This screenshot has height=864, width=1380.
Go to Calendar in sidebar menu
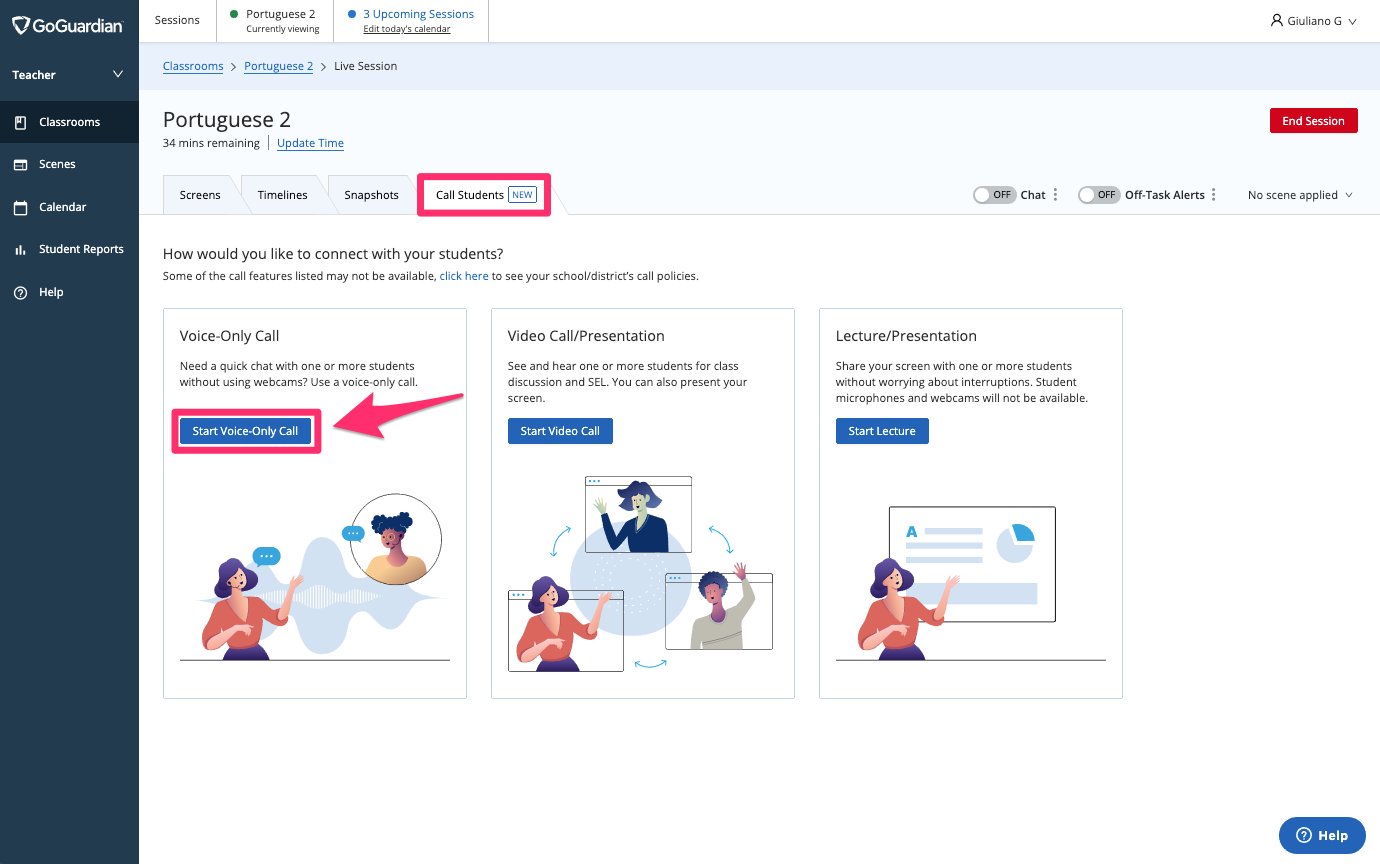point(69,208)
